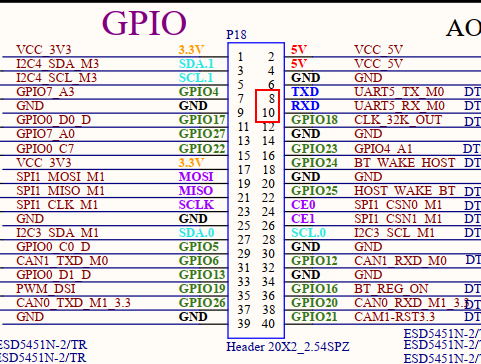
Task: Select the purple MOSI label
Action: [196, 176]
